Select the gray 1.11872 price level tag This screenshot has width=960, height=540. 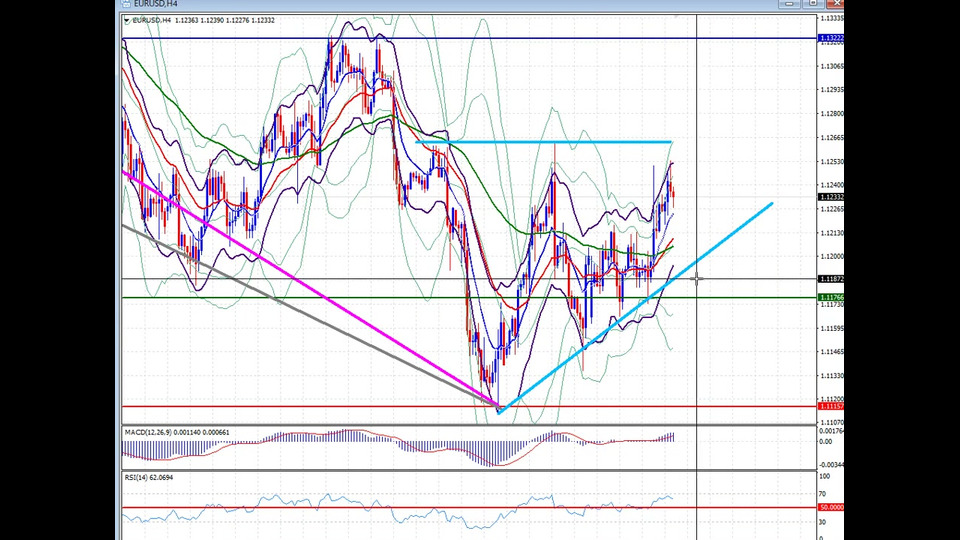(x=831, y=279)
